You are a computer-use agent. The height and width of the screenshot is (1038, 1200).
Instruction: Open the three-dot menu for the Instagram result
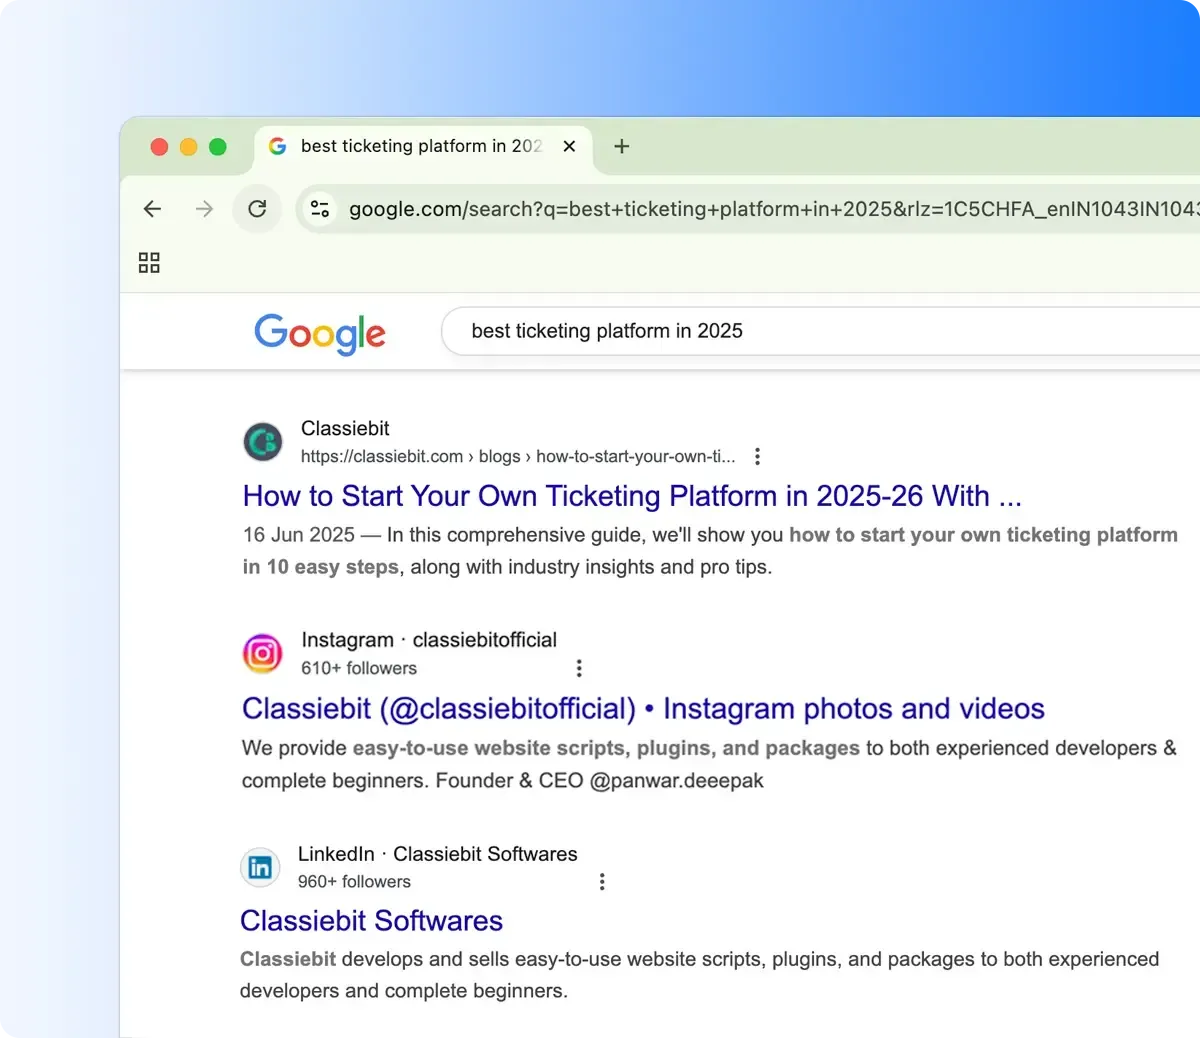pyautogui.click(x=579, y=668)
